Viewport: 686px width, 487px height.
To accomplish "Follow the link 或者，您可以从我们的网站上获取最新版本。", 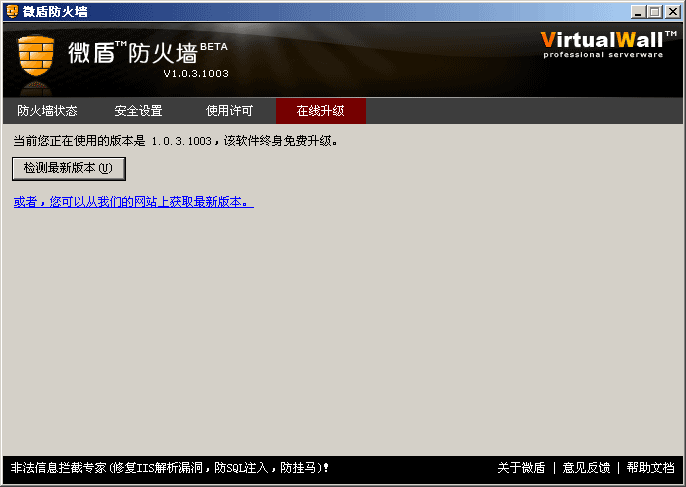I will pyautogui.click(x=133, y=202).
